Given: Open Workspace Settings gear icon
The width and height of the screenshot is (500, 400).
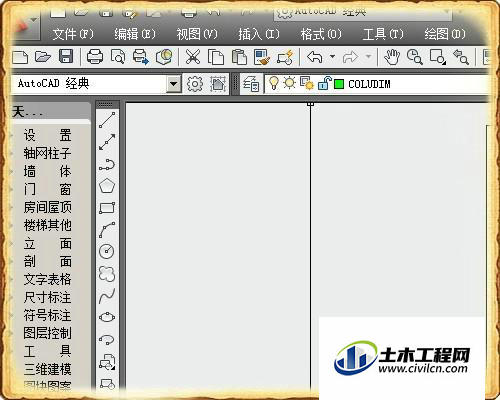Looking at the screenshot, I should [195, 84].
